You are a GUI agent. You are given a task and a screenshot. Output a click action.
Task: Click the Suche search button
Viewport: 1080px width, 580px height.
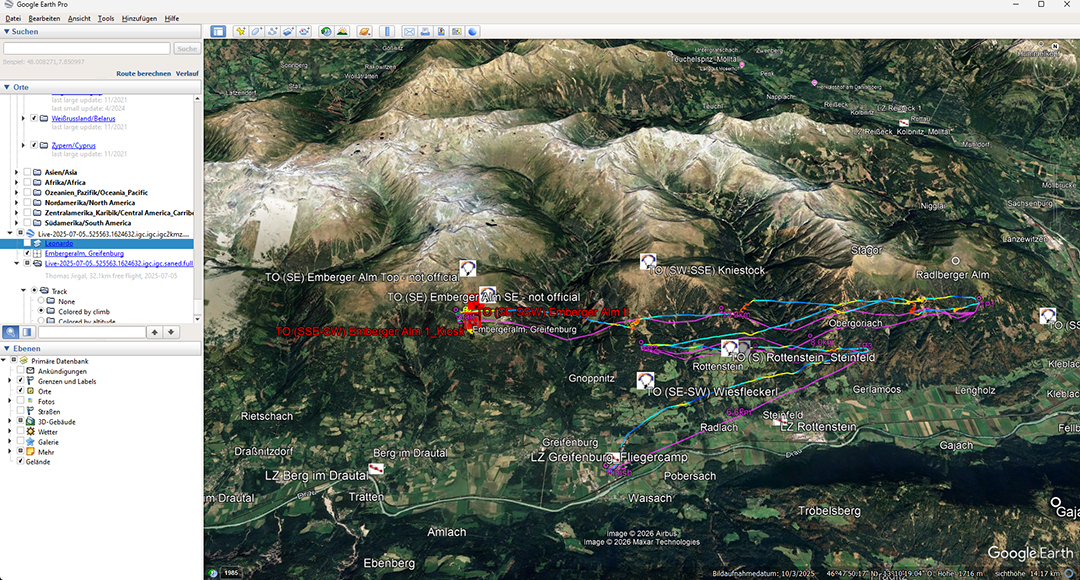pyautogui.click(x=187, y=48)
